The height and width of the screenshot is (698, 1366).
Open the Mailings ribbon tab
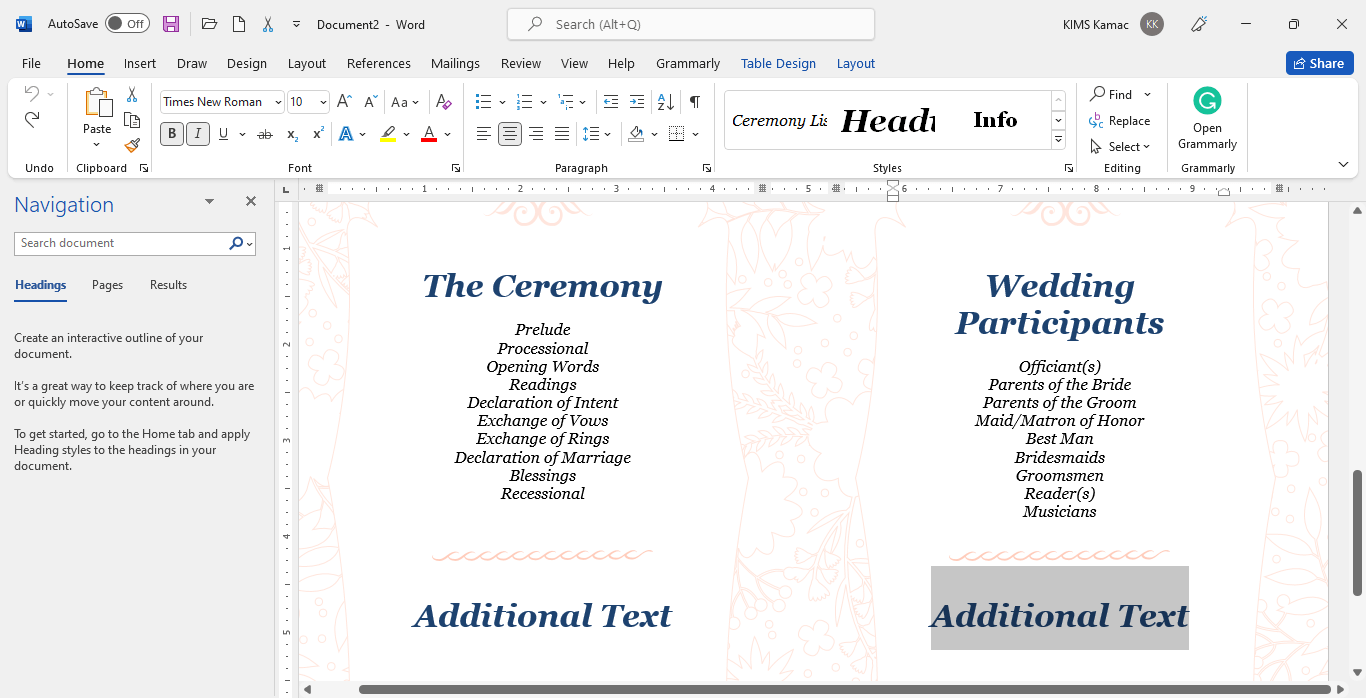[455, 63]
